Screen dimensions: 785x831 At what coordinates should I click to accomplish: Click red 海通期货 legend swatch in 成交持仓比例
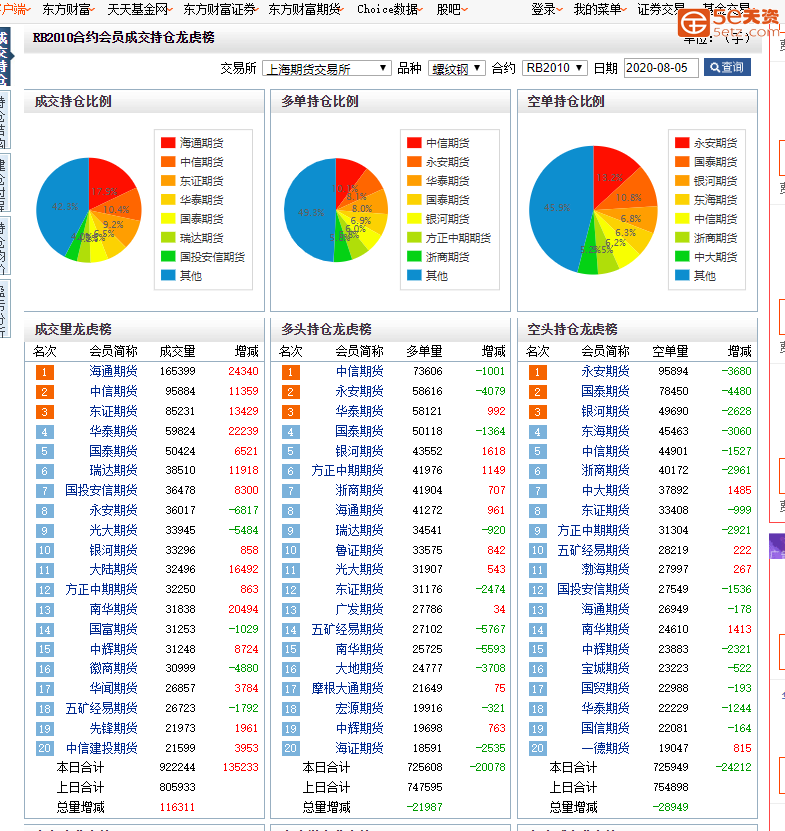pyautogui.click(x=168, y=143)
